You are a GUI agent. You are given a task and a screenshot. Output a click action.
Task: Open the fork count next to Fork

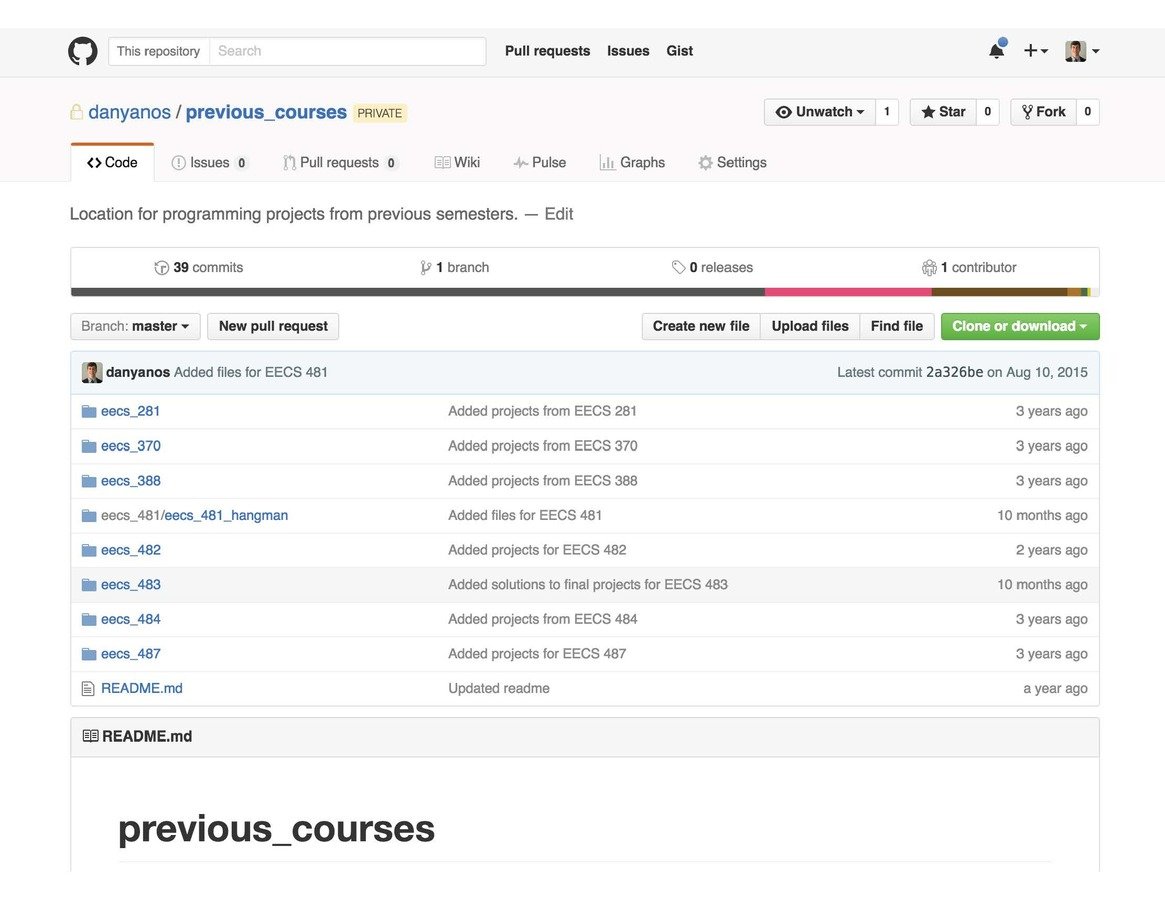1088,111
